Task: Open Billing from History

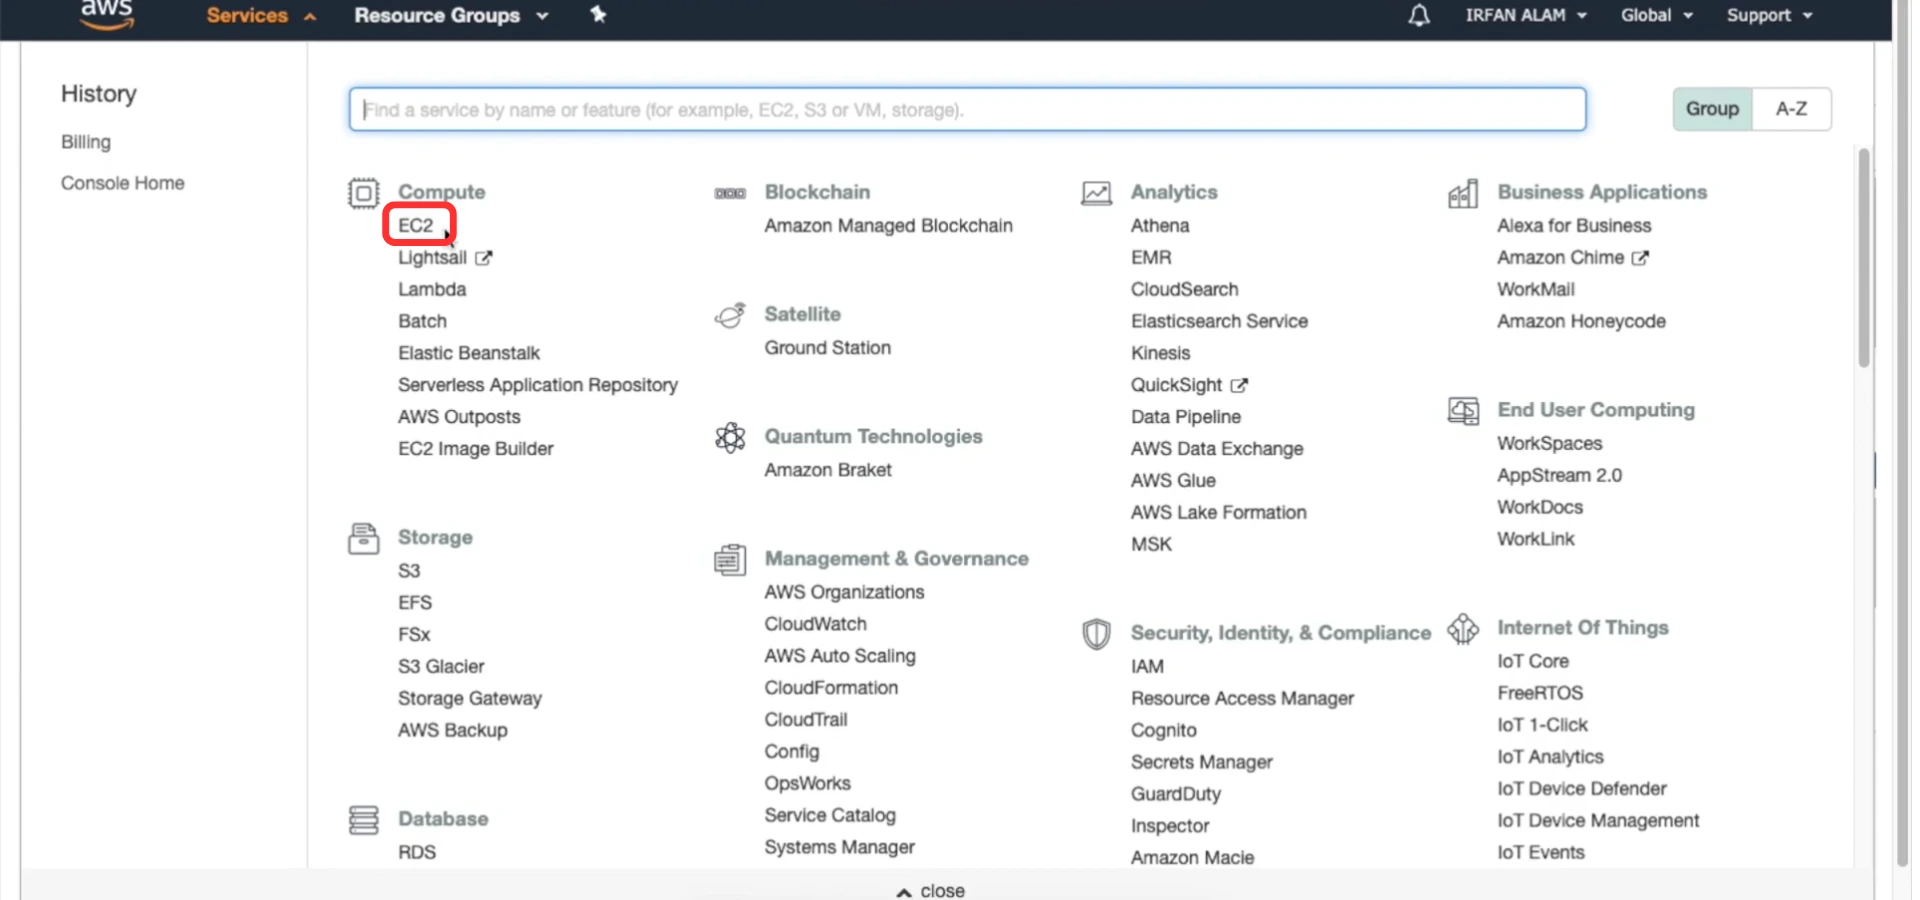Action: pos(86,142)
